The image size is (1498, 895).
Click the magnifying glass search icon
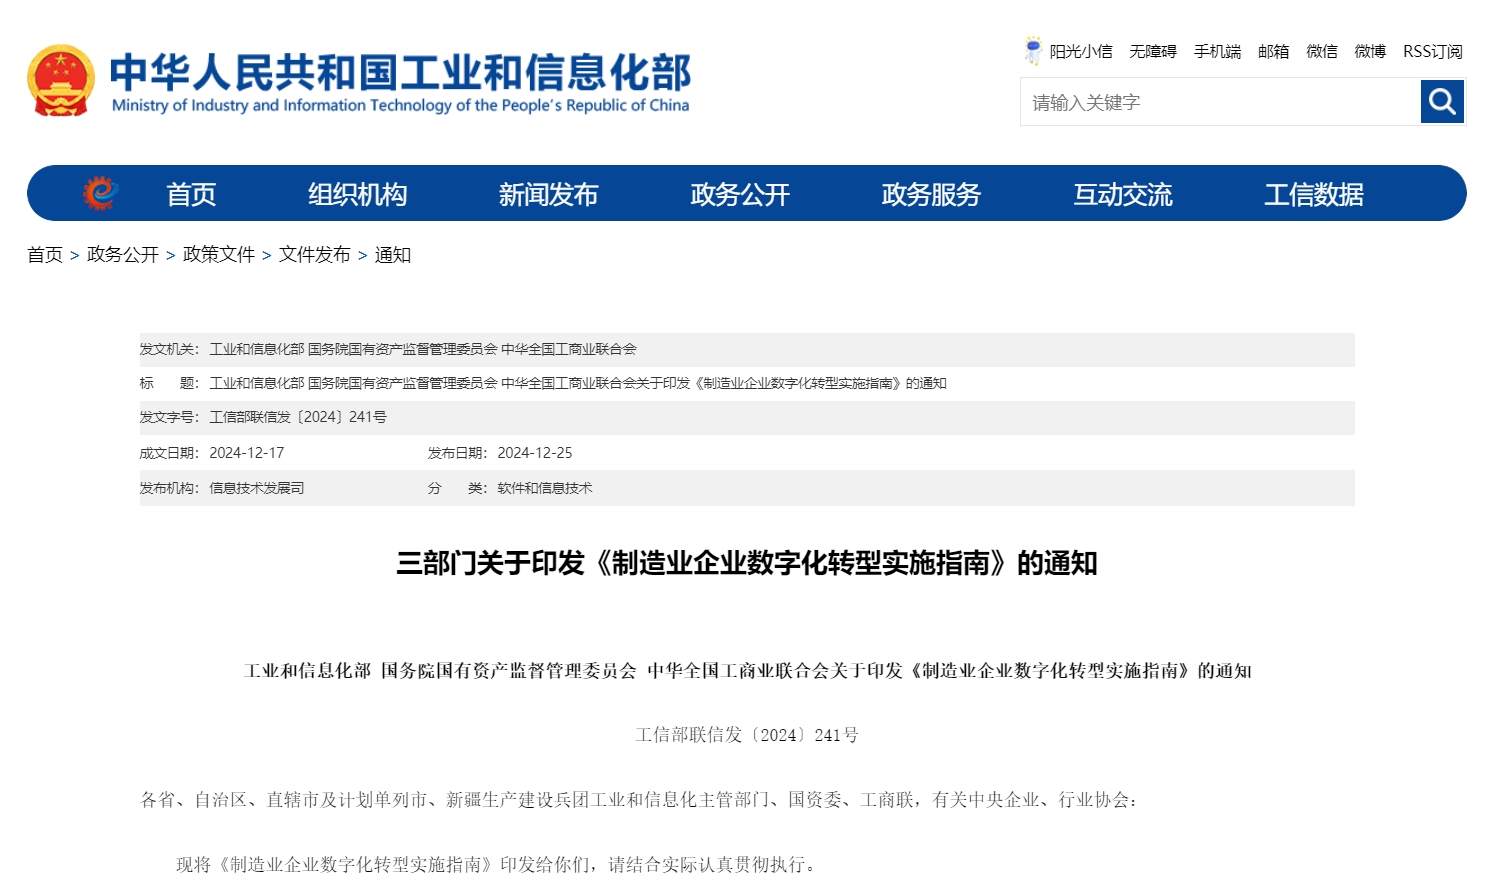coord(1441,101)
